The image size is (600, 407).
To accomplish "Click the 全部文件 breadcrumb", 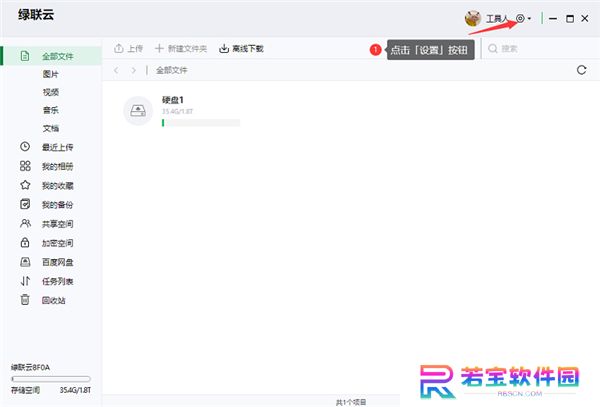I will pos(171,70).
